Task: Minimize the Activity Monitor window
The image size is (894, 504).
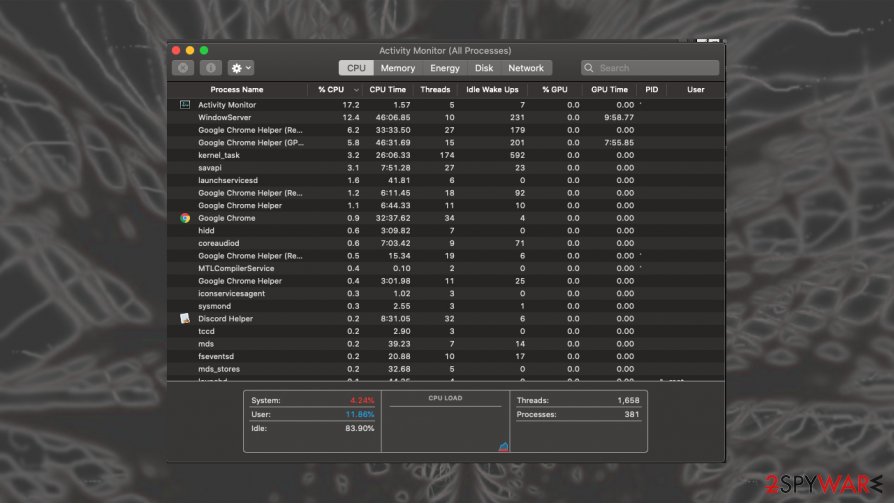Action: pos(190,50)
